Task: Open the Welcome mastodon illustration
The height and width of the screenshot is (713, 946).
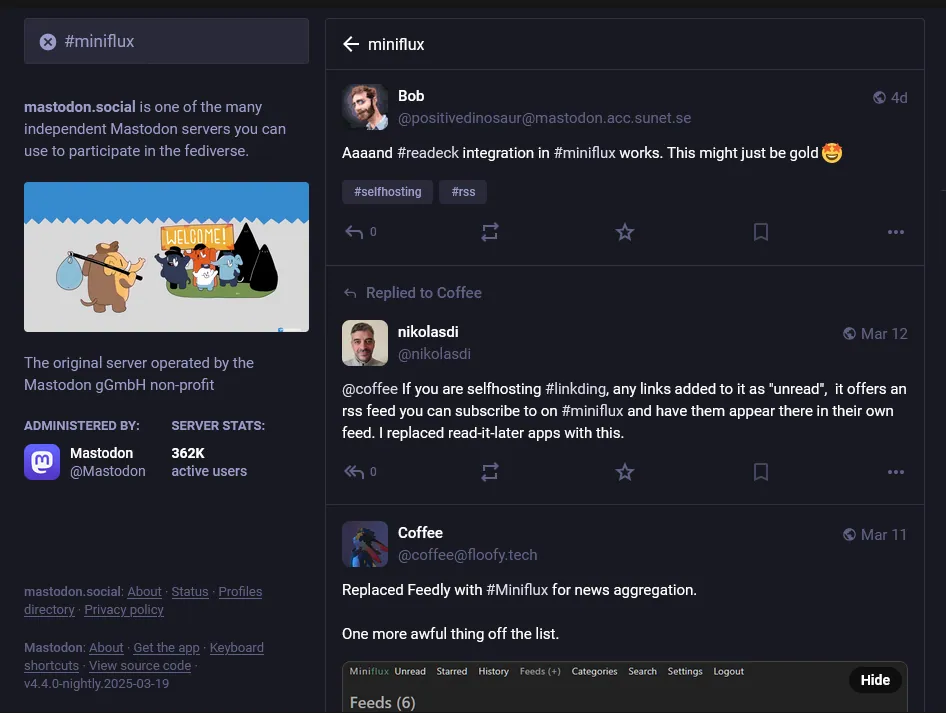Action: click(167, 257)
